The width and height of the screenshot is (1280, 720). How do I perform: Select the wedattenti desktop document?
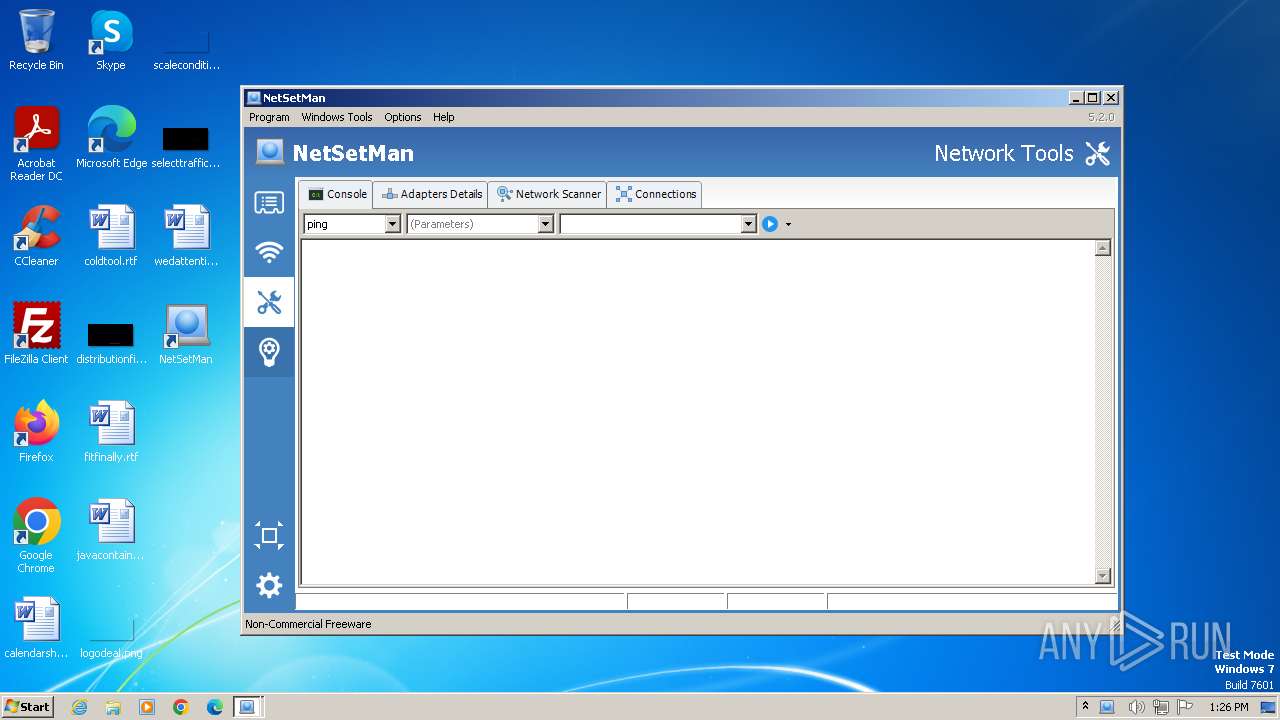(x=186, y=236)
